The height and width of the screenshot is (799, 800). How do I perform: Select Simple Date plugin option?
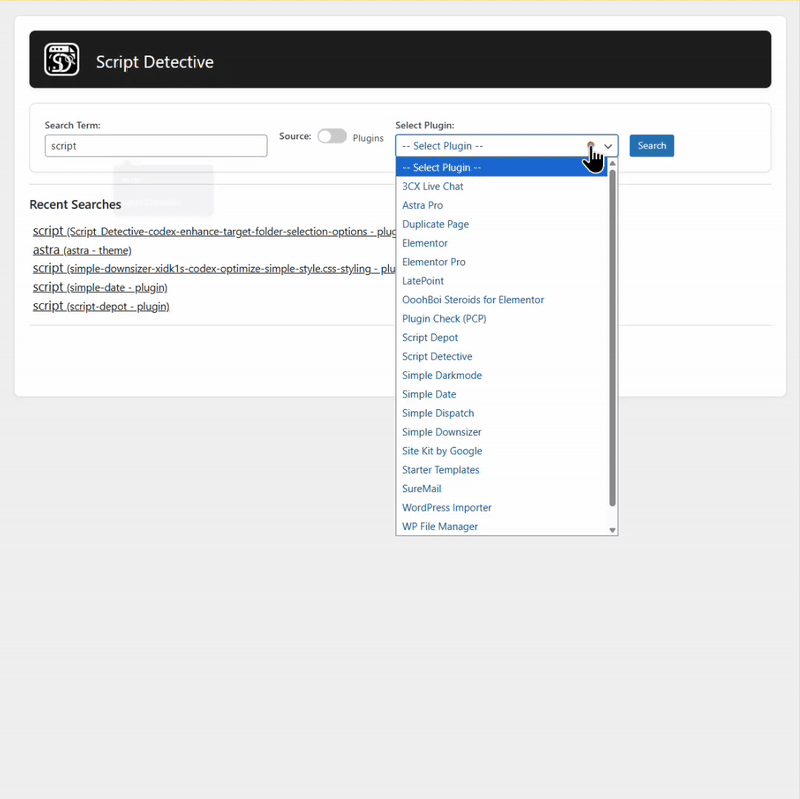click(x=502, y=394)
